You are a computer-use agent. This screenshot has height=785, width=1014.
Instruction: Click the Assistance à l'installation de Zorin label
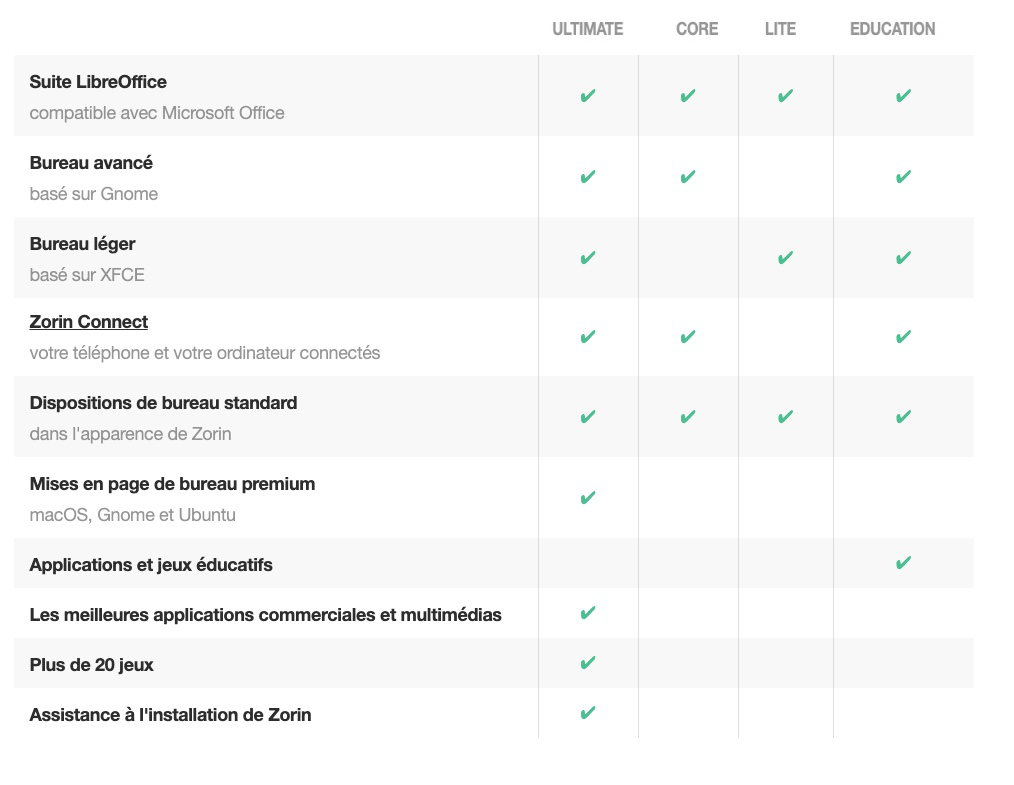point(171,715)
